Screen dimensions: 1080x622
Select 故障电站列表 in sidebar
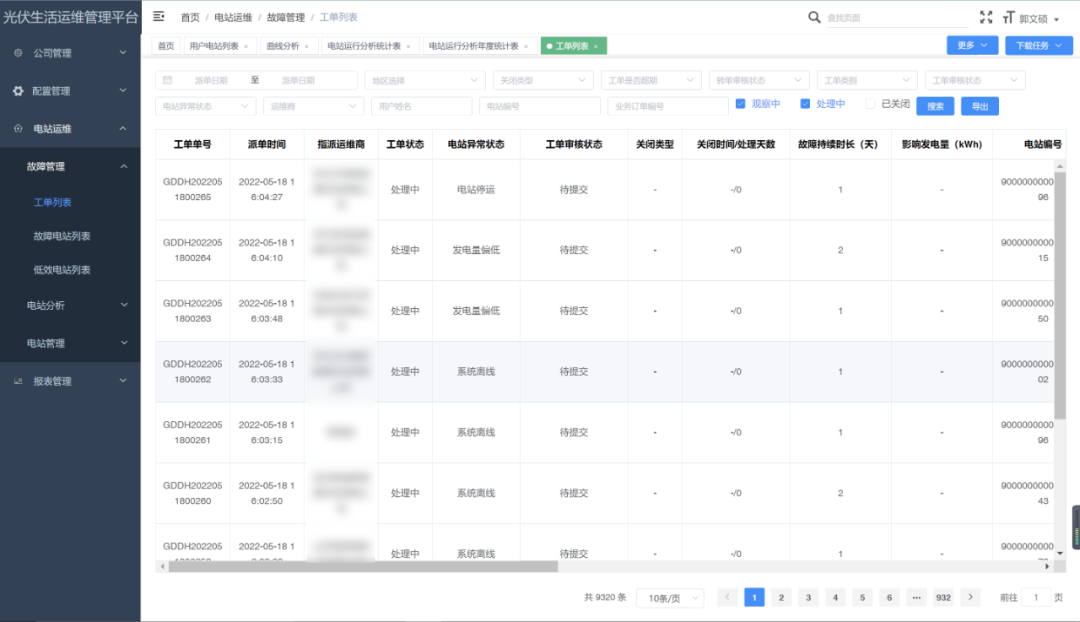click(x=62, y=236)
